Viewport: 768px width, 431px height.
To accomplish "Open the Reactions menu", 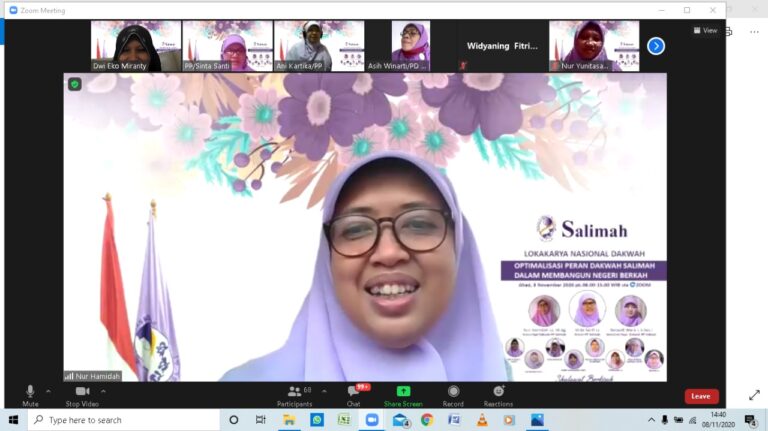I will click(x=498, y=396).
